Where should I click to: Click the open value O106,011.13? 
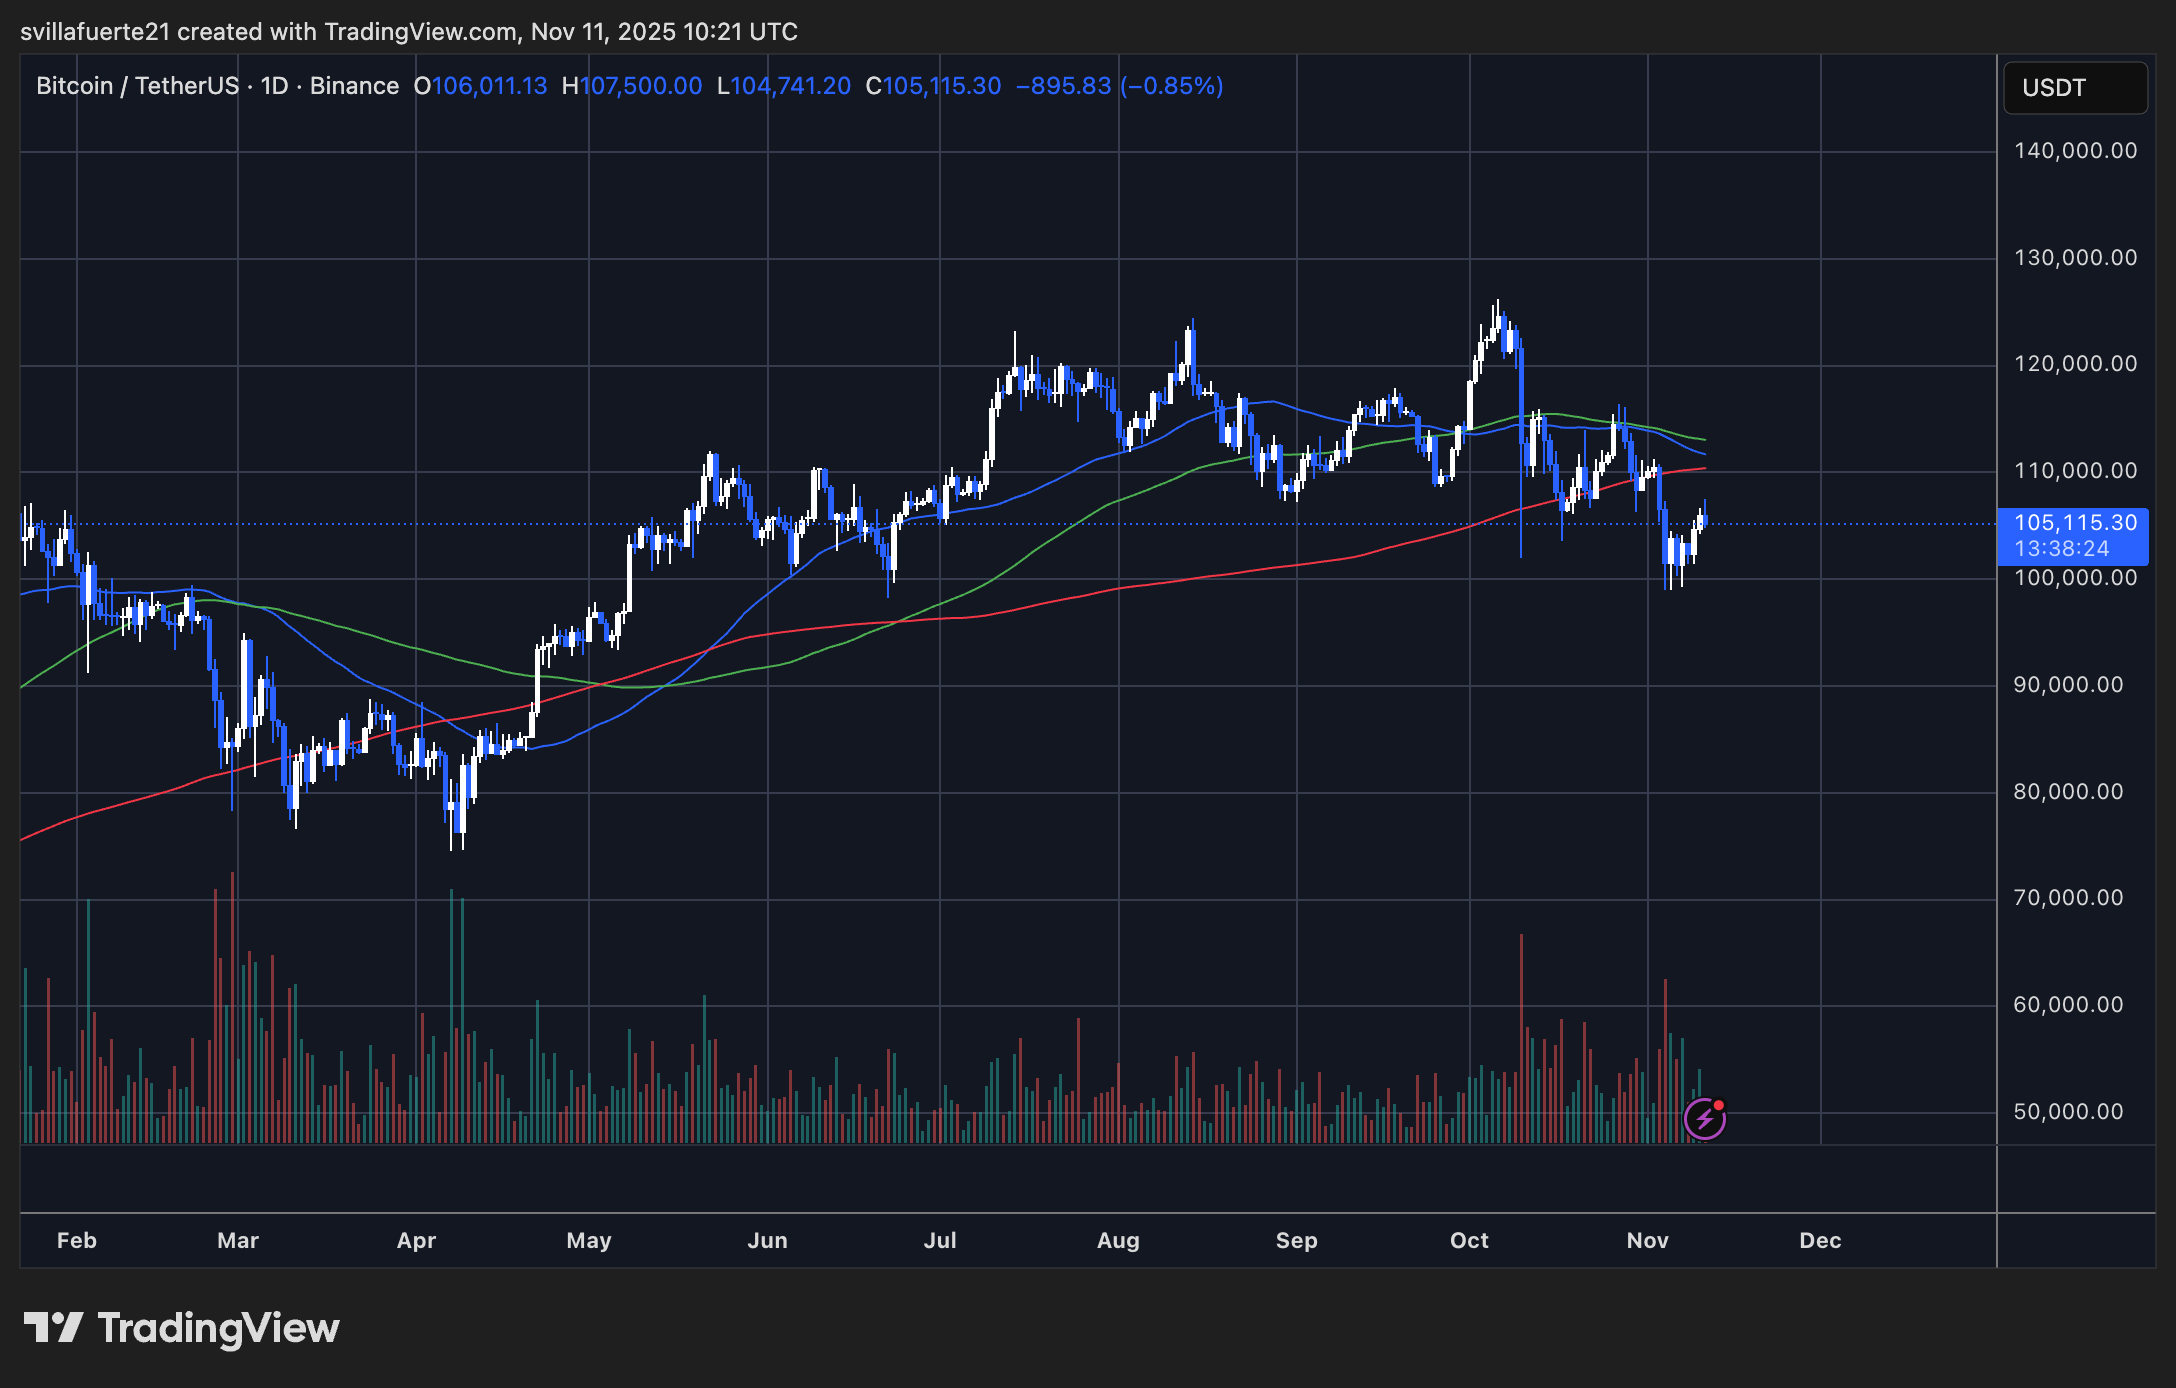pos(481,86)
